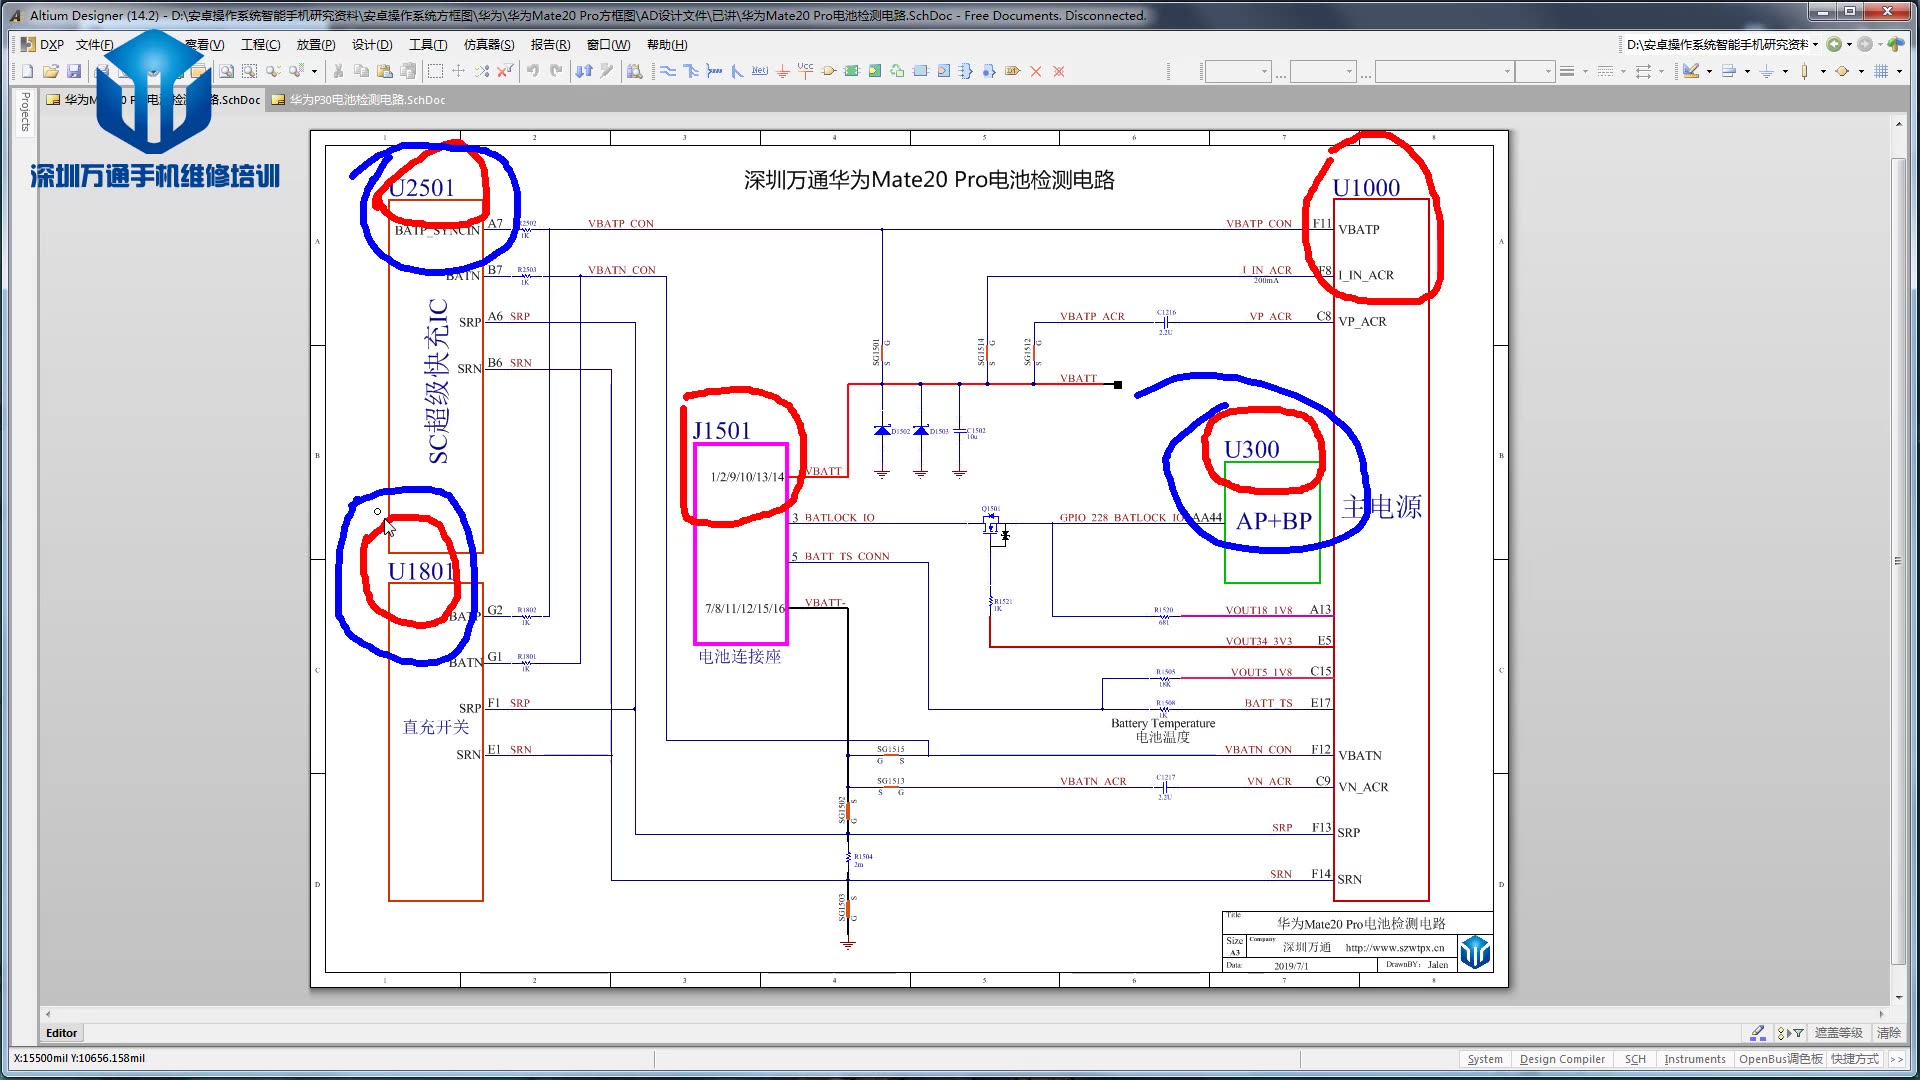Navigate up/down the sheet hierarchy
This screenshot has height=1080, width=1920.
584,71
